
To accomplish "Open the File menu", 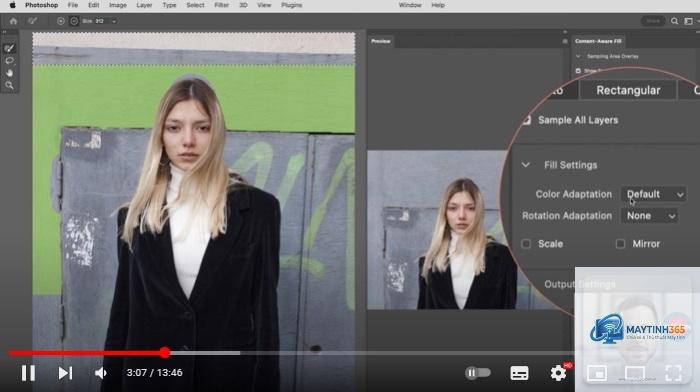I will (x=72, y=5).
